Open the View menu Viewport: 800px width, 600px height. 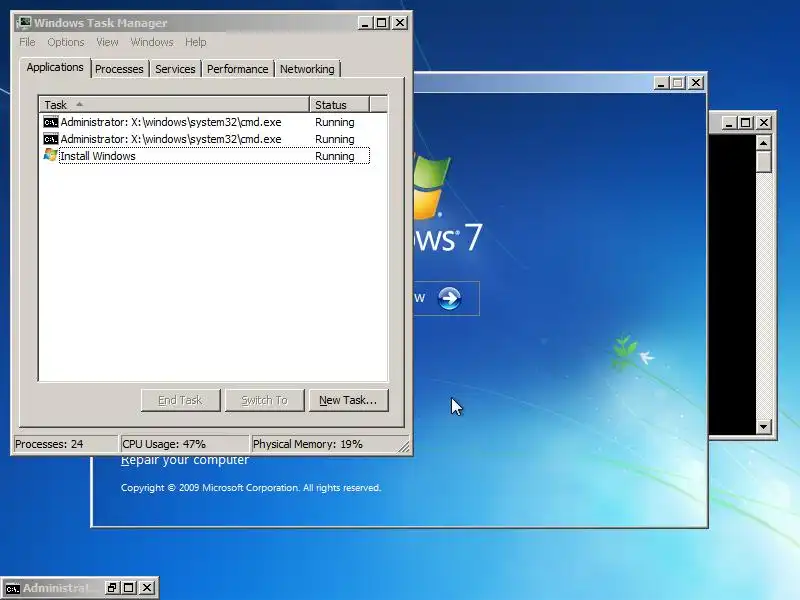click(107, 42)
